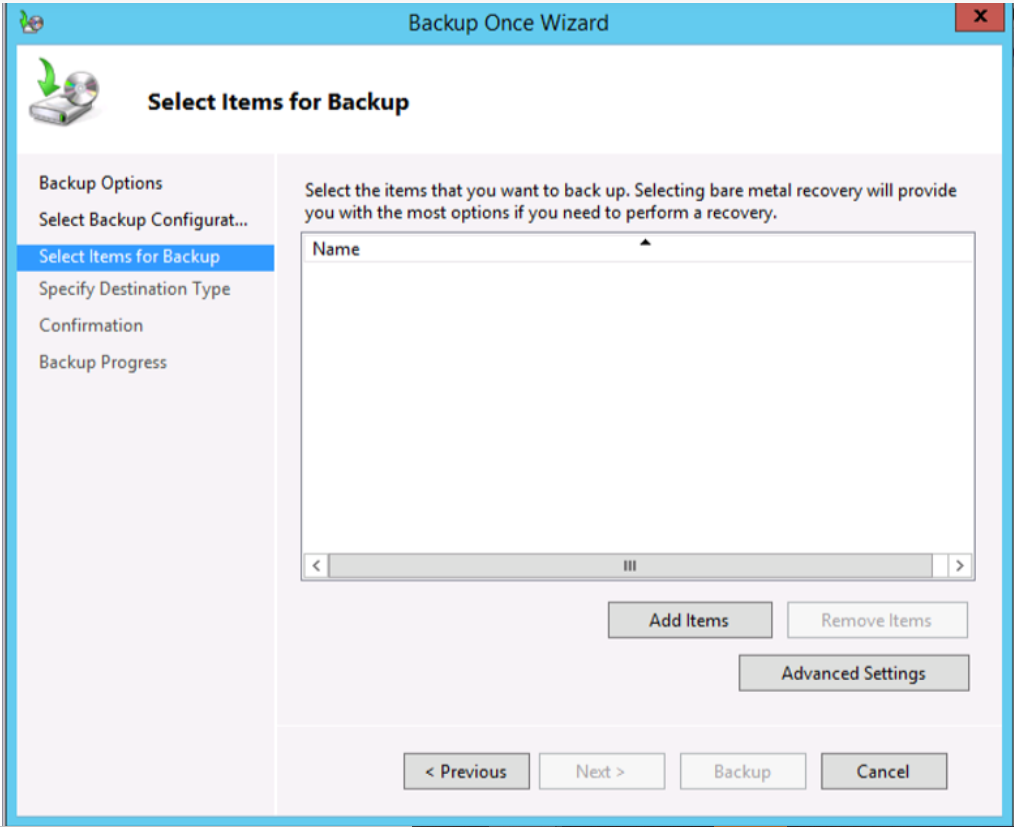Open Advanced Settings
The image size is (1014, 827).
click(853, 673)
